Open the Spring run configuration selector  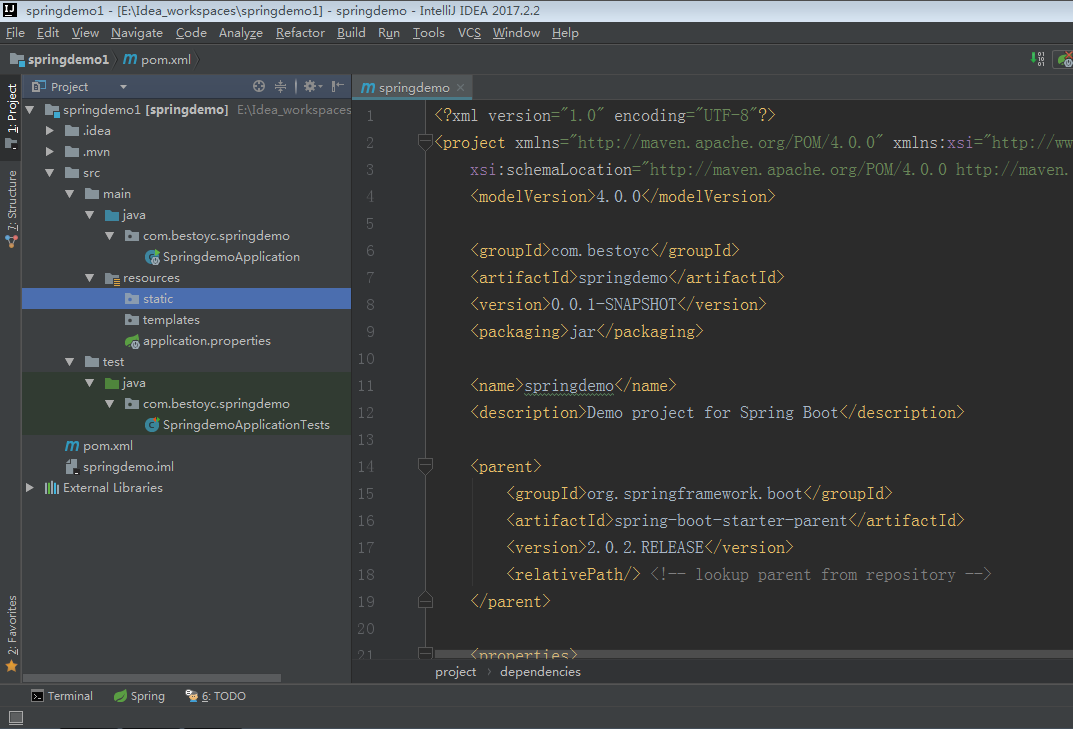(1064, 59)
